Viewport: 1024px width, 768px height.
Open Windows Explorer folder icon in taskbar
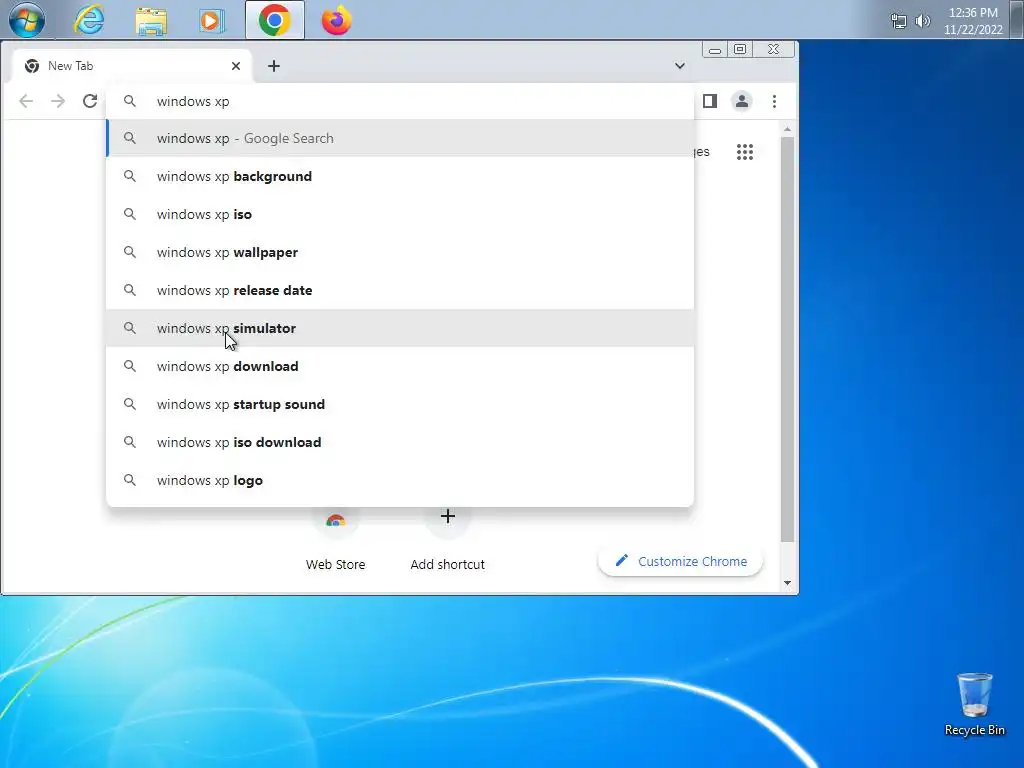[151, 20]
